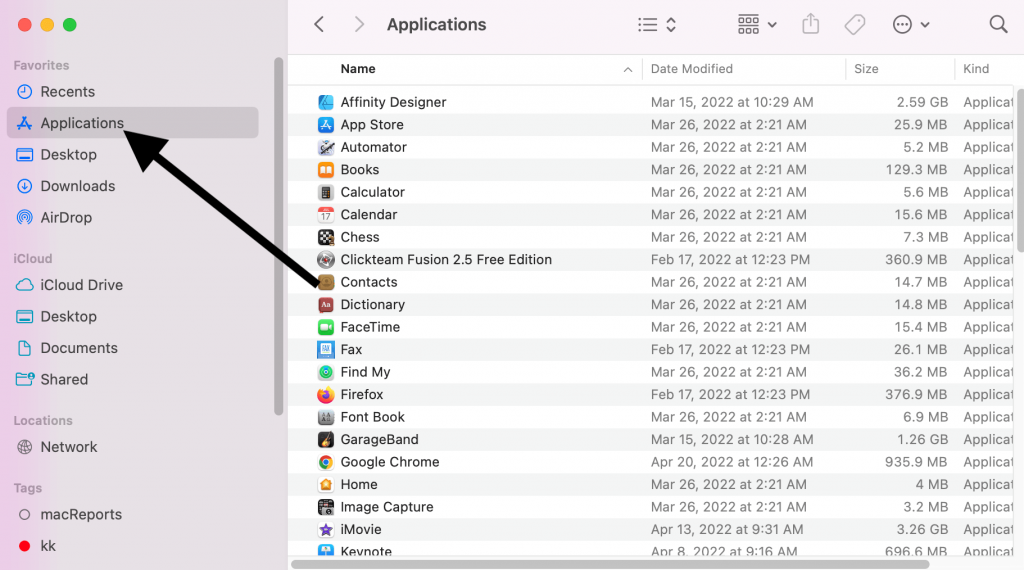Toggle sort direction arrow in Name column
1024x570 pixels.
point(628,69)
